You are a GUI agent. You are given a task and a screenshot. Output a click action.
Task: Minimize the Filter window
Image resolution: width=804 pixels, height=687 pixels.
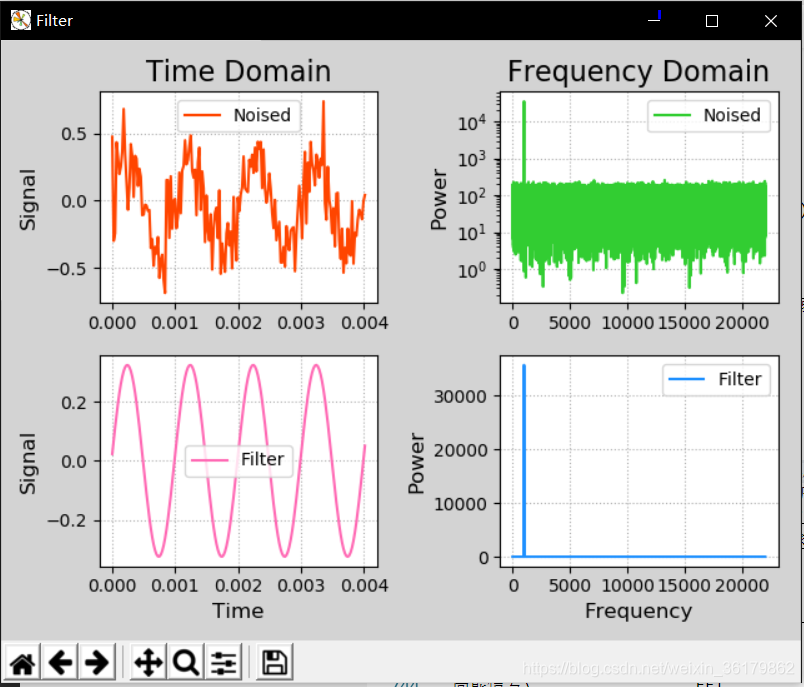click(x=654, y=21)
